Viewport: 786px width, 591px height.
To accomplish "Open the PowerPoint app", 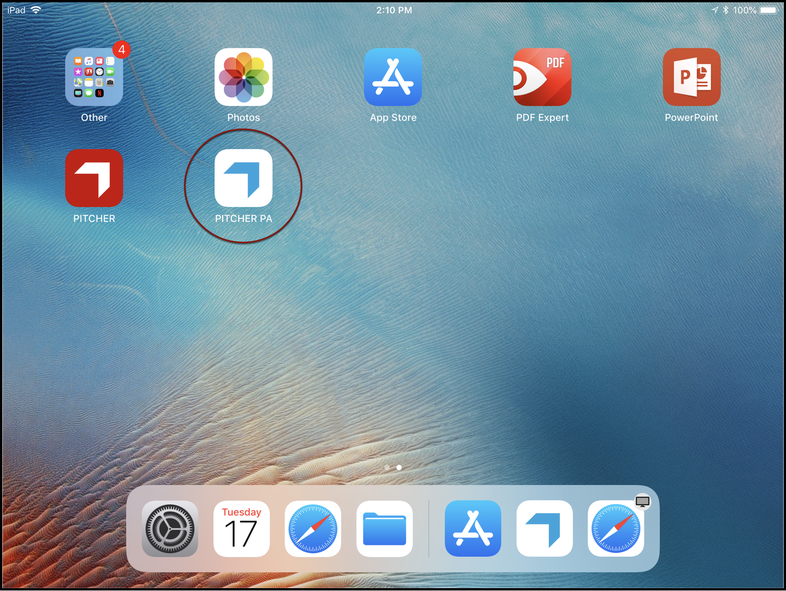I will 691,77.
